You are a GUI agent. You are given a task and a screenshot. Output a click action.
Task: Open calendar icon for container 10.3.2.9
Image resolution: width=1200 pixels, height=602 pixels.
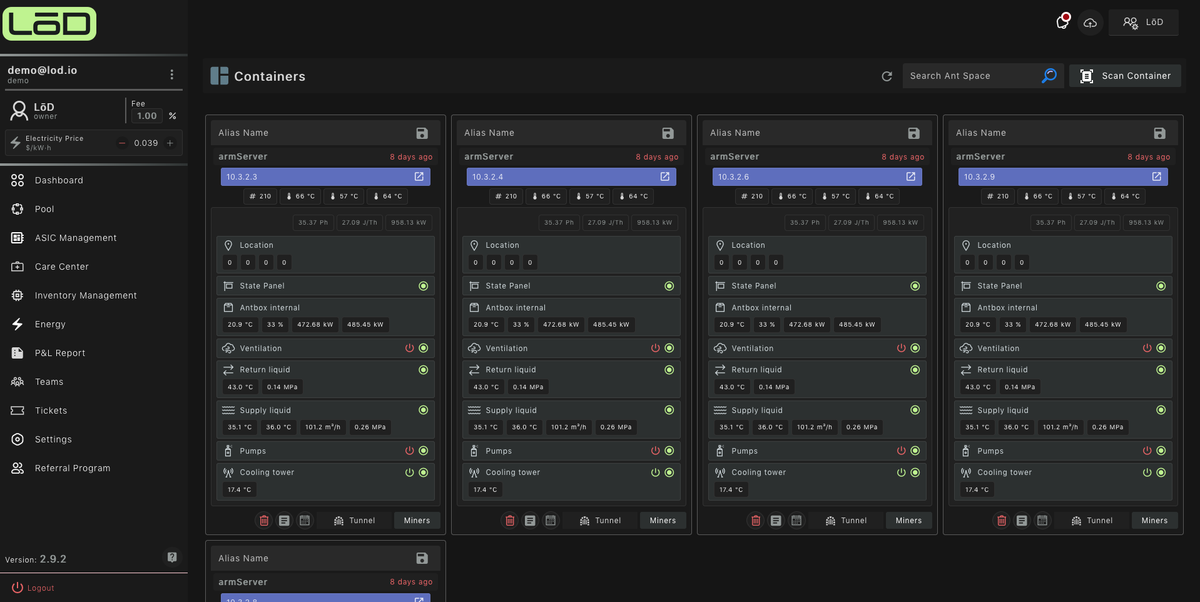1043,520
